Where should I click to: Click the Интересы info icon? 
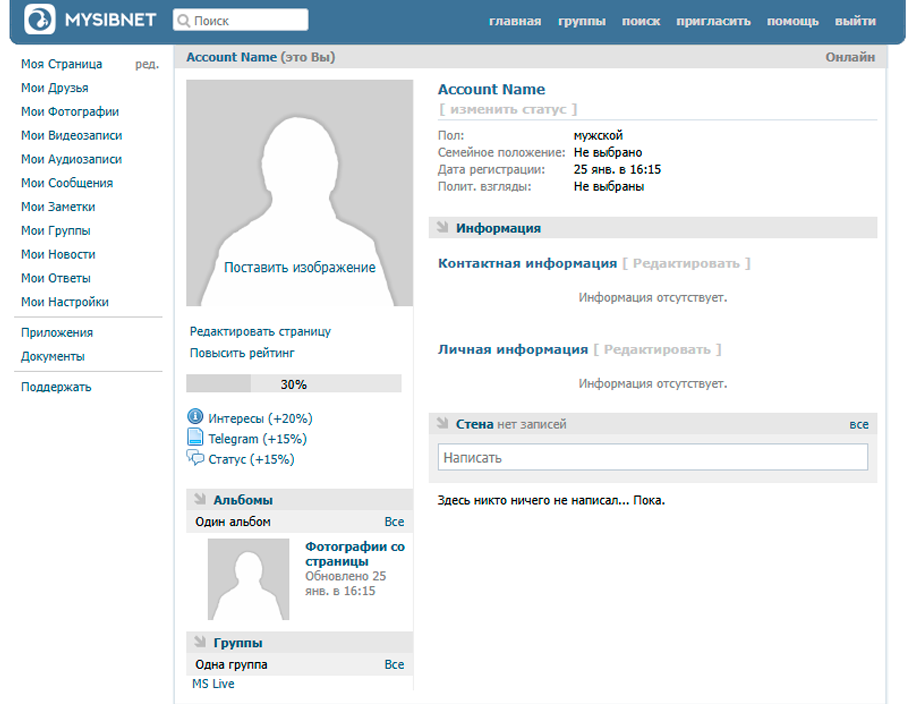195,417
